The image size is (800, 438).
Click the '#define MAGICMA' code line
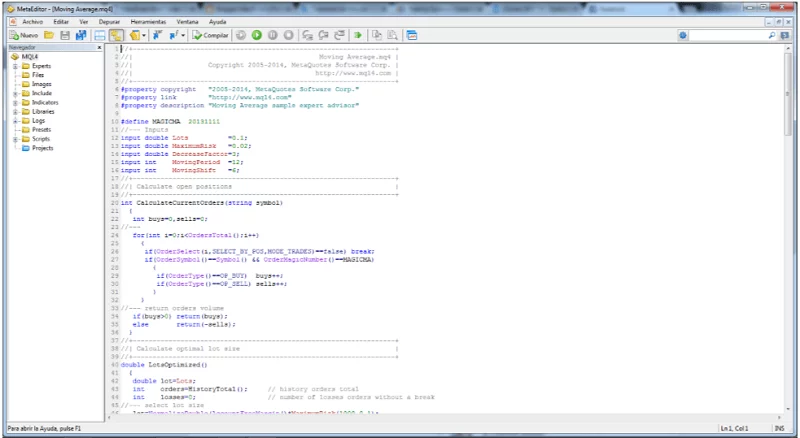coord(170,121)
